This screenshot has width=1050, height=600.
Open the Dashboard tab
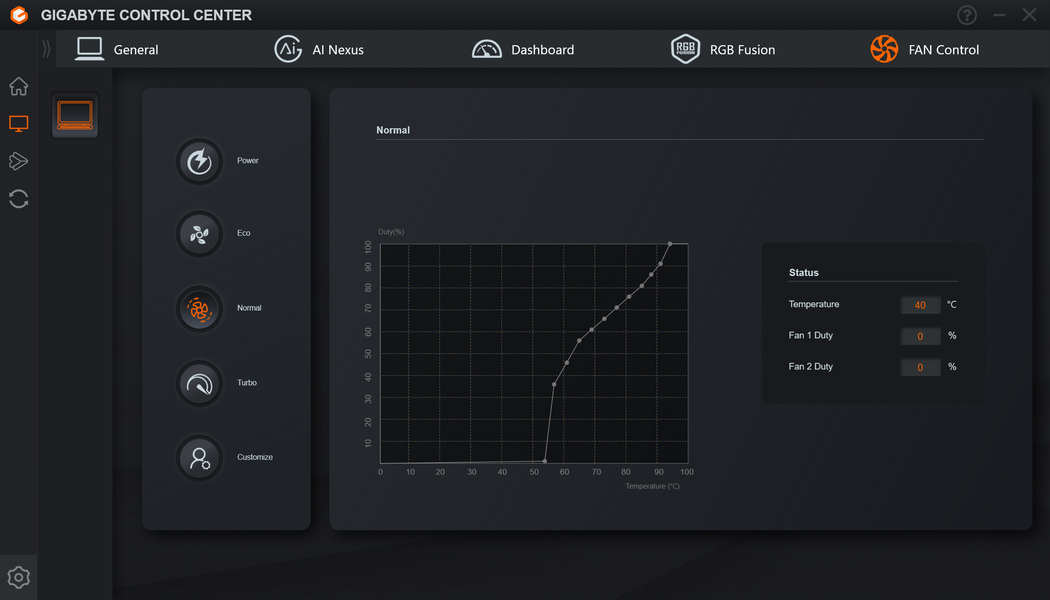click(x=523, y=50)
